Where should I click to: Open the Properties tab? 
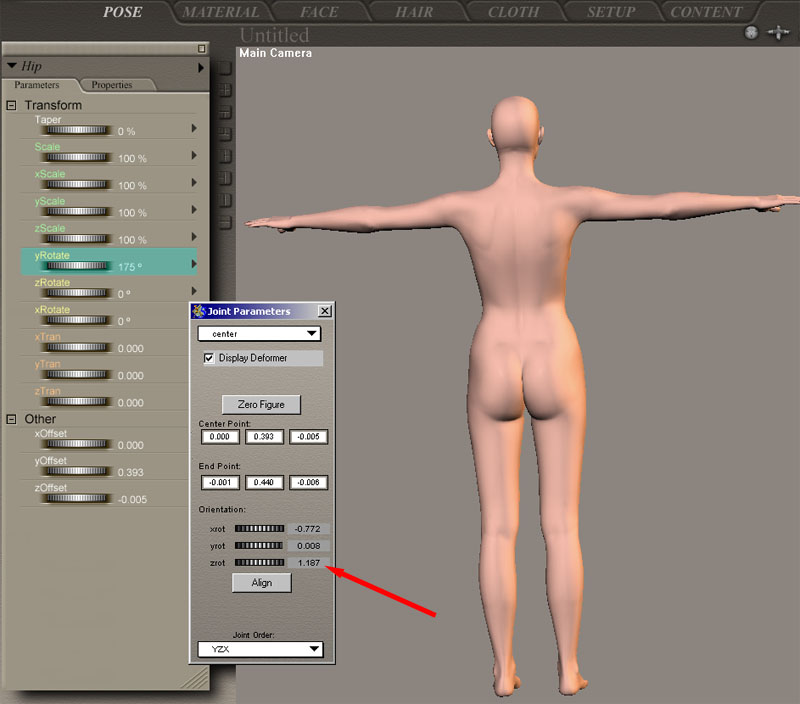click(x=112, y=85)
